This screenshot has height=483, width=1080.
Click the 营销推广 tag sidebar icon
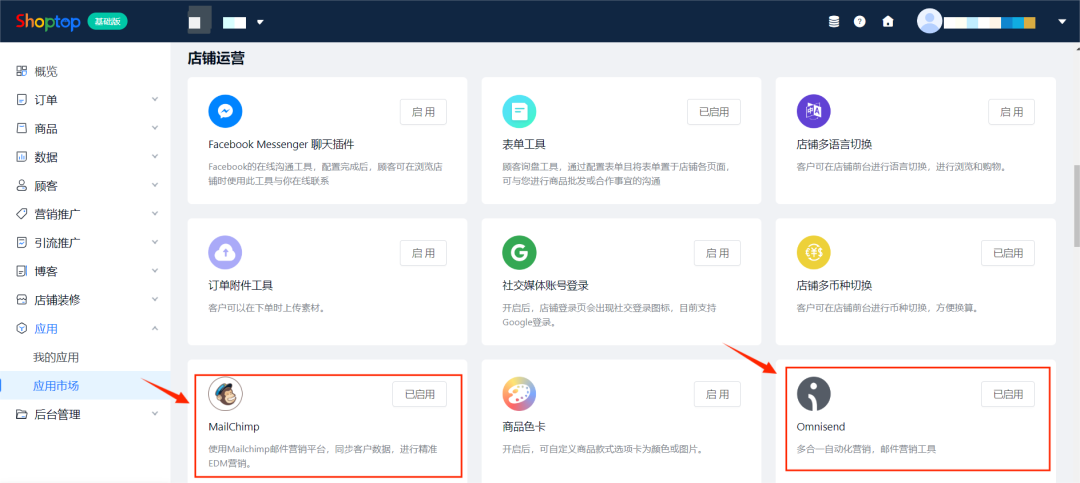[21, 214]
